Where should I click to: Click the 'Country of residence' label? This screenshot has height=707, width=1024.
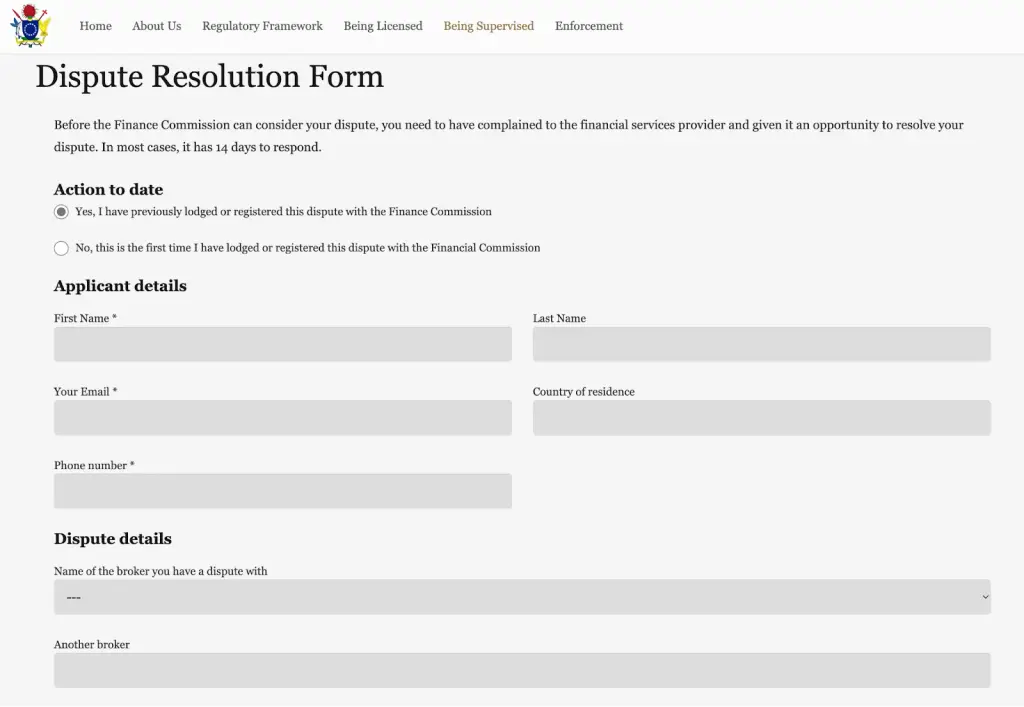584,392
